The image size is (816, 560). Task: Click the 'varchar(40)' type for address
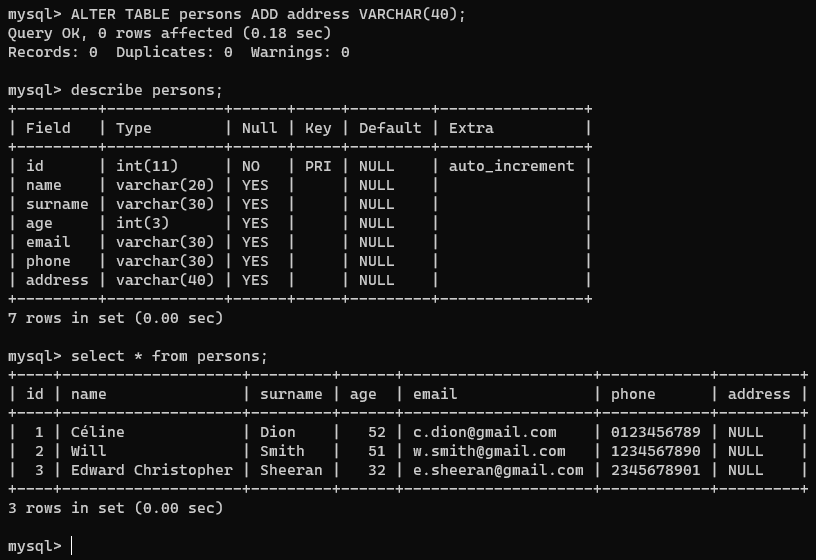[165, 280]
